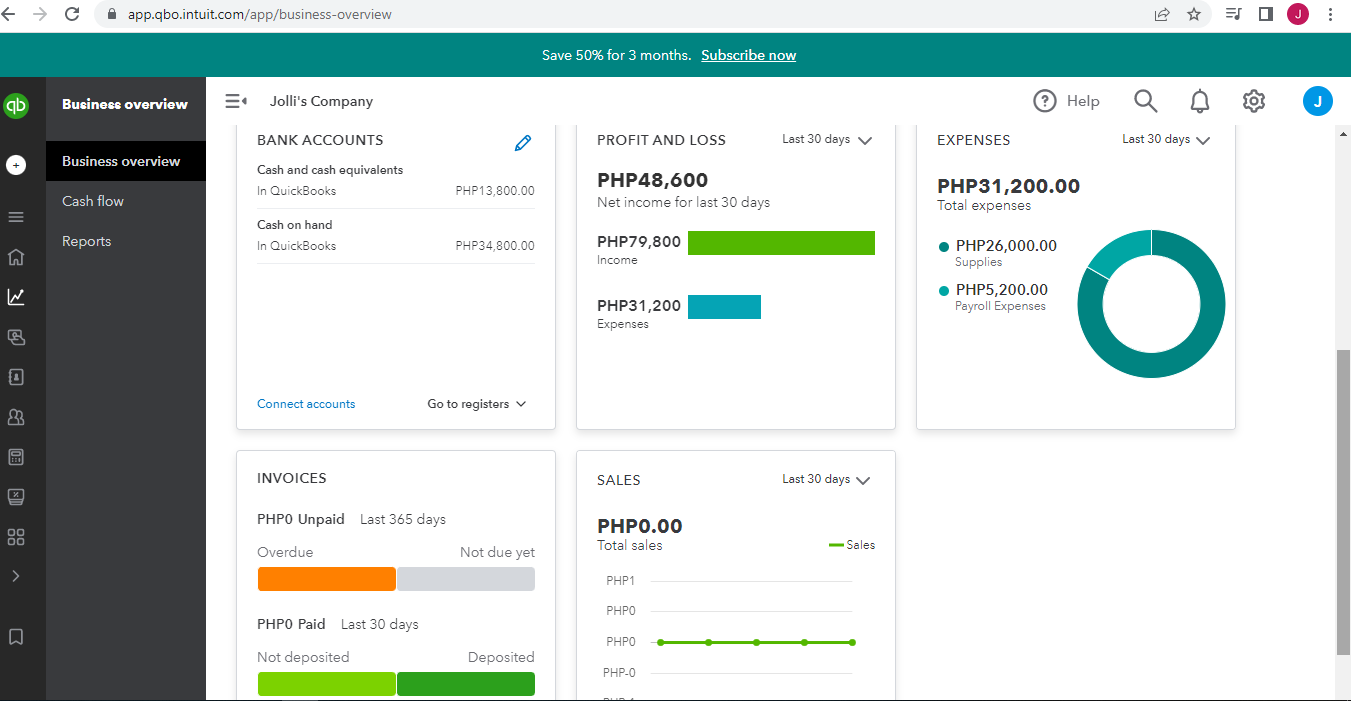Click the search magnifier icon

click(x=1145, y=101)
